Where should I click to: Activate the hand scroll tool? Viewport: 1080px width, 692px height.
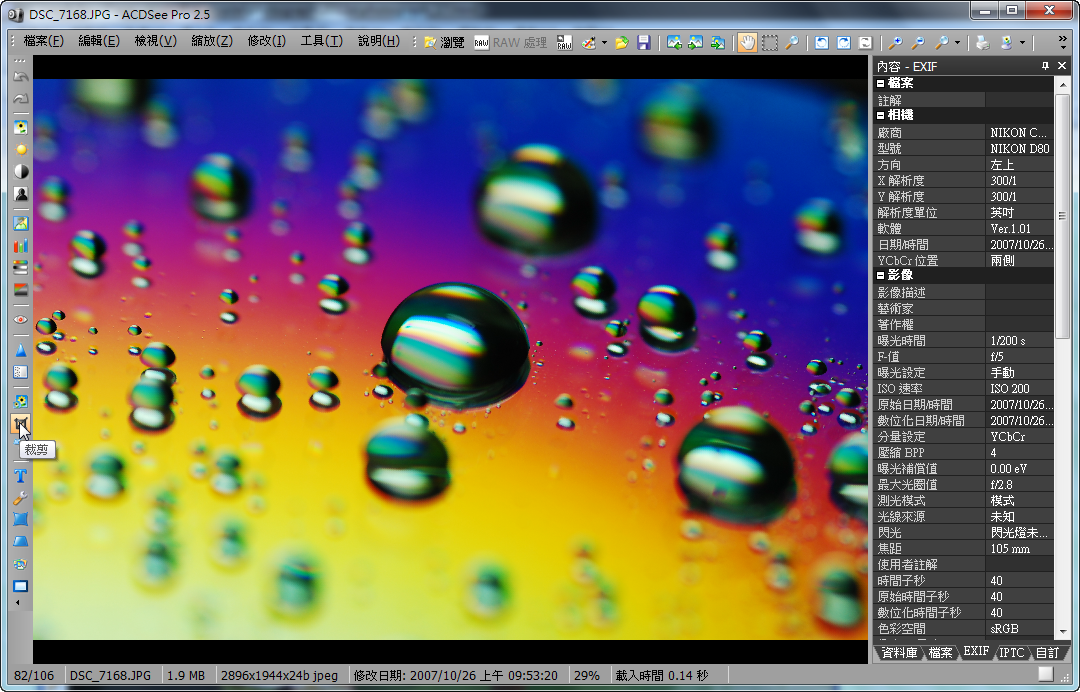tap(746, 43)
